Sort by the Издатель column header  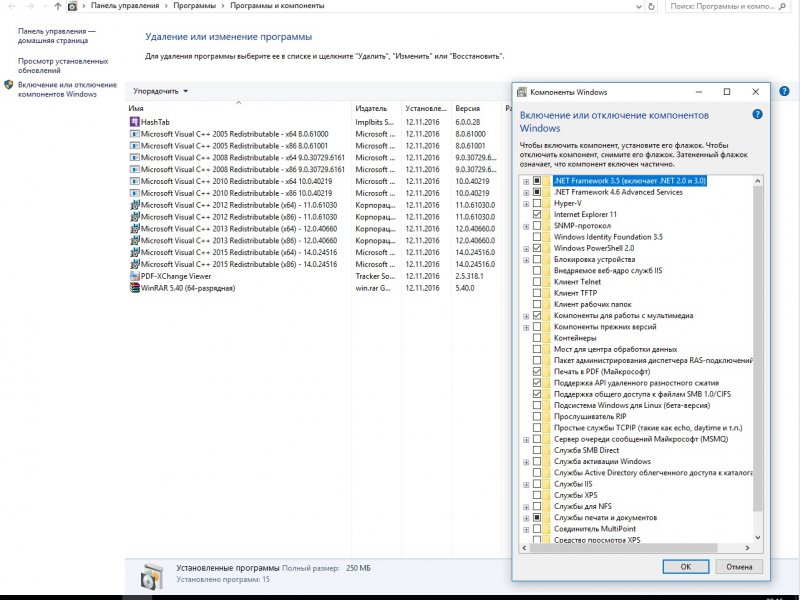click(377, 108)
